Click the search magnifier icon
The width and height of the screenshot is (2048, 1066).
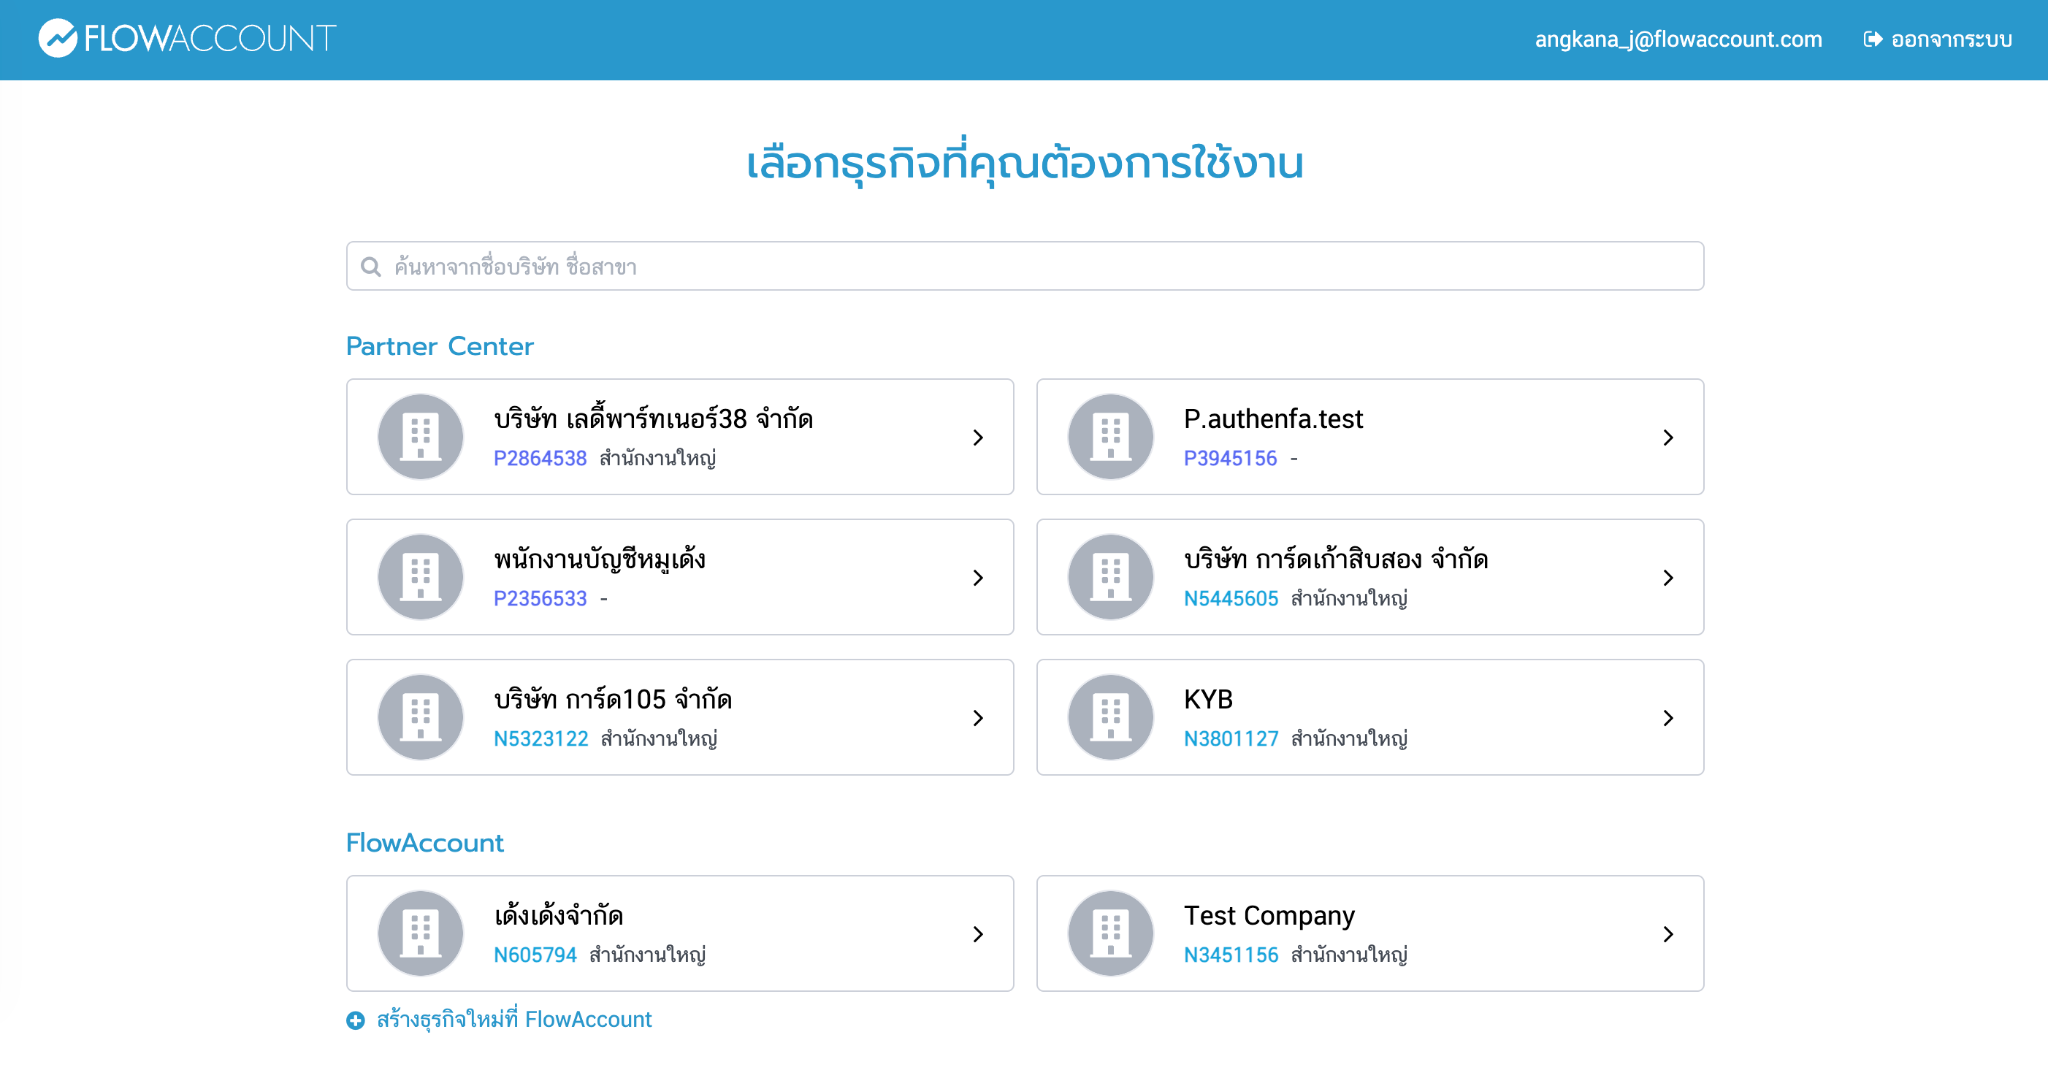(371, 267)
